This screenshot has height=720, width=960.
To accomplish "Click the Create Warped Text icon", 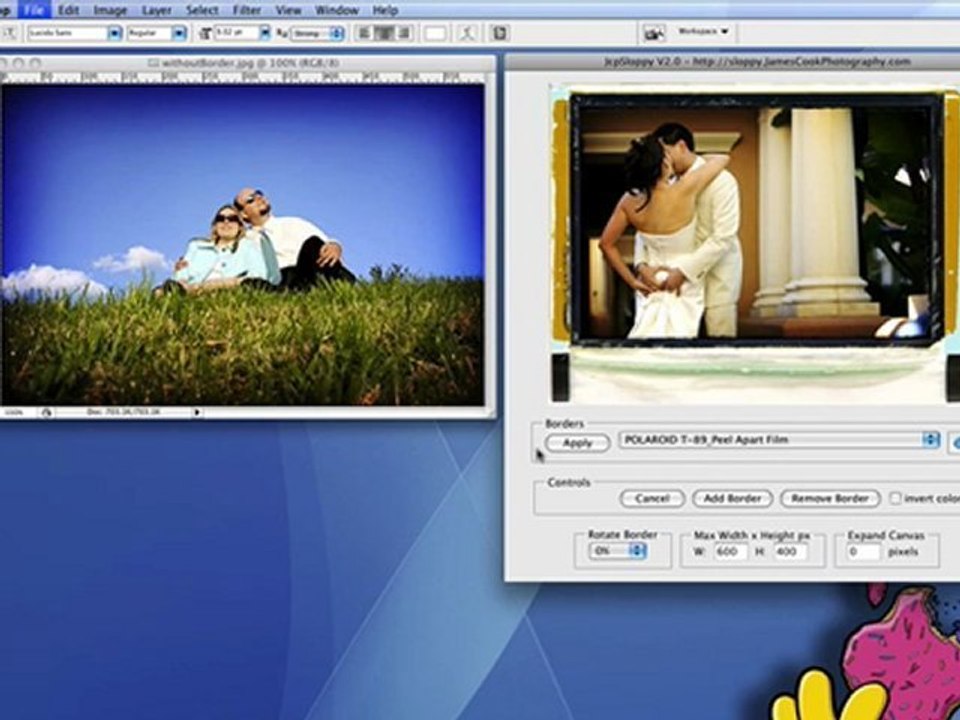I will [x=468, y=33].
